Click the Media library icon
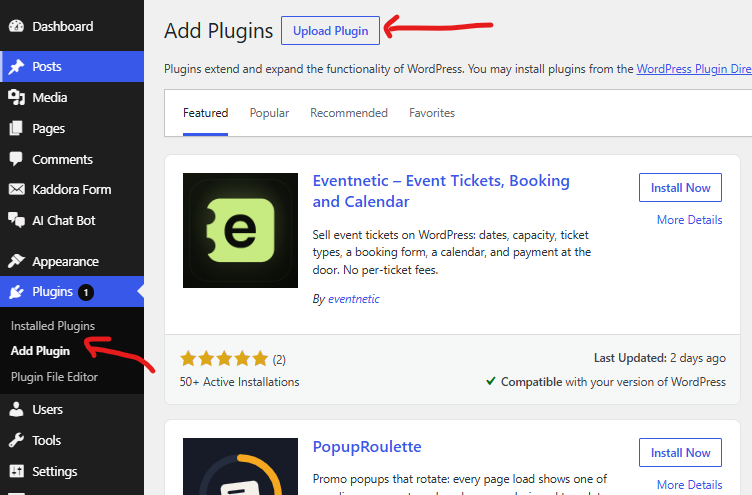This screenshot has width=752, height=495. pyautogui.click(x=16, y=97)
